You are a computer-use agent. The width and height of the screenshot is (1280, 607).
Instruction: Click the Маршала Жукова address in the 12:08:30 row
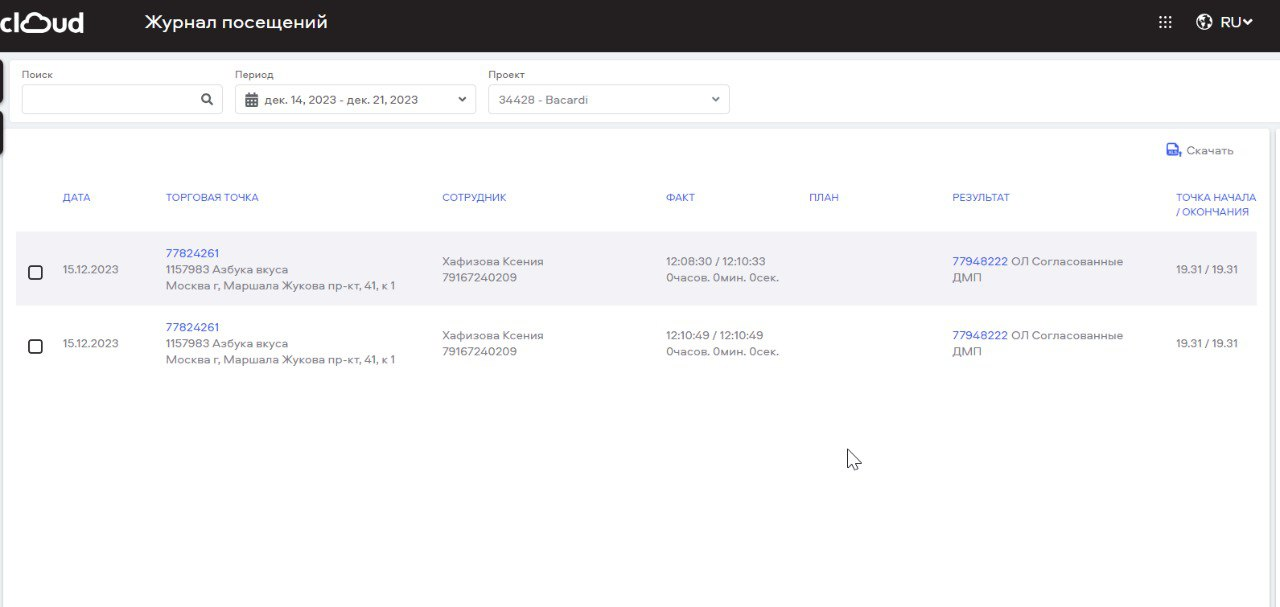tap(280, 286)
